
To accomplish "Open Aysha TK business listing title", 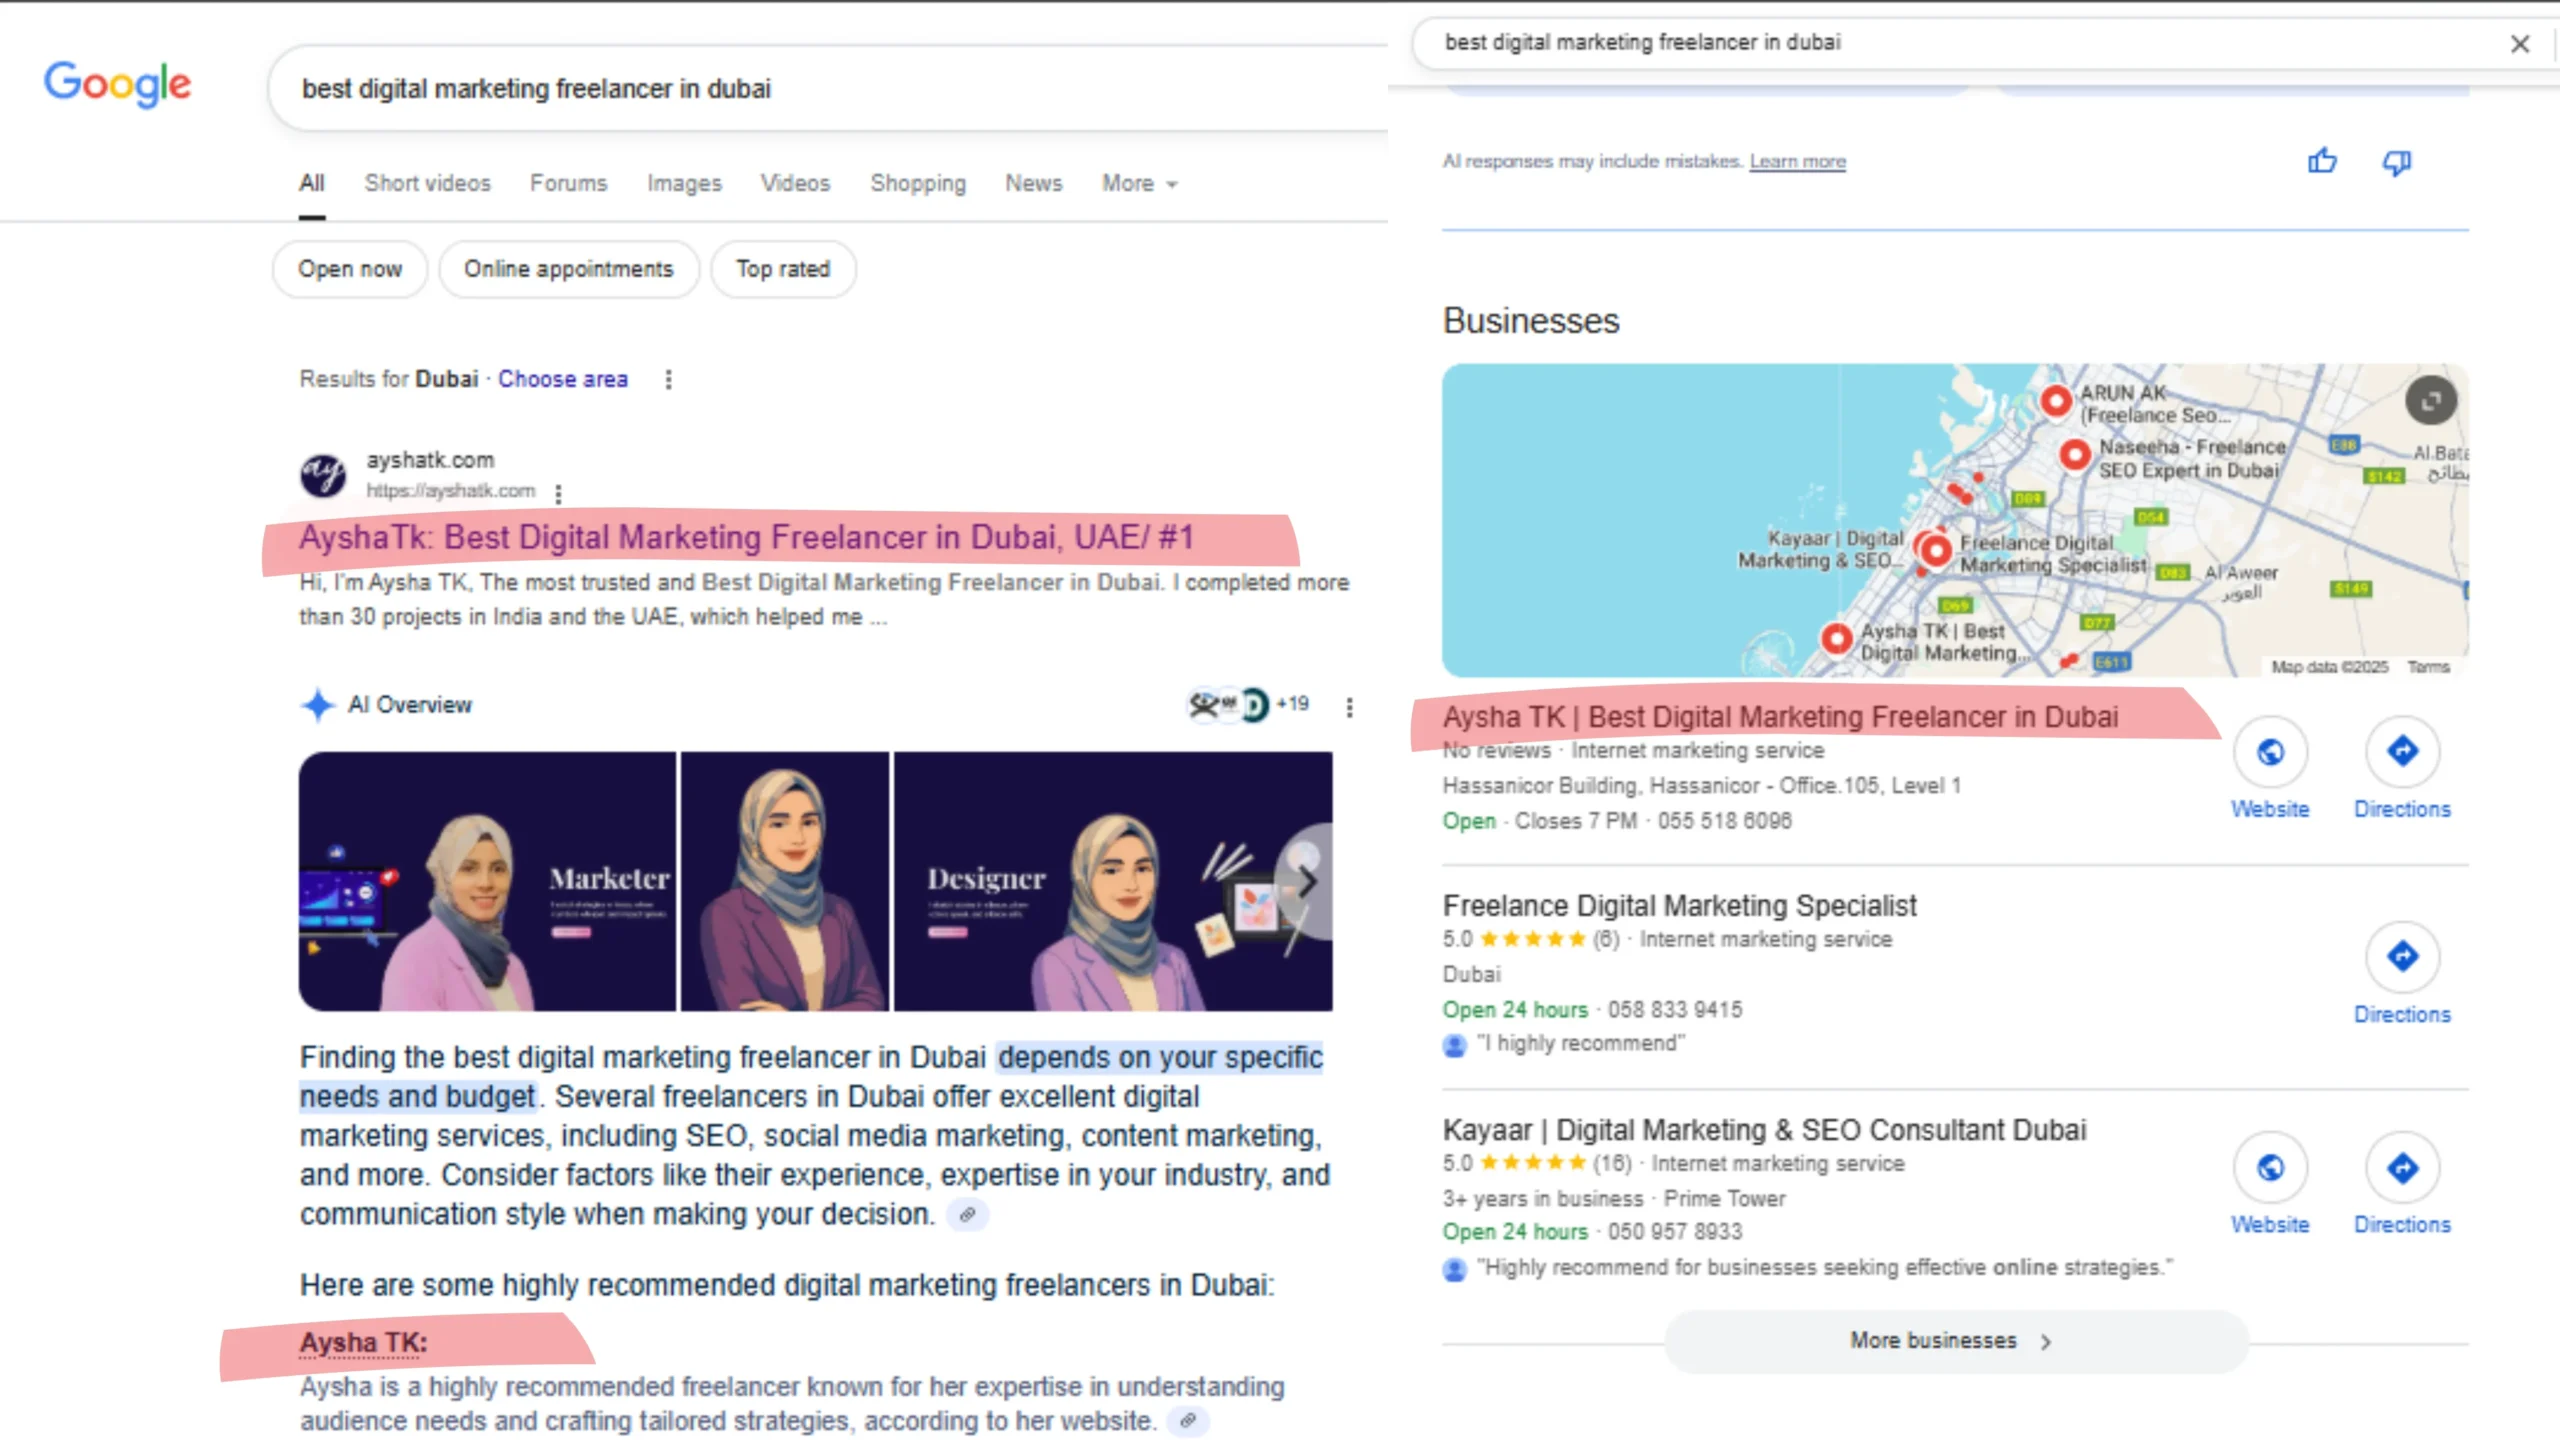I will pos(1780,717).
